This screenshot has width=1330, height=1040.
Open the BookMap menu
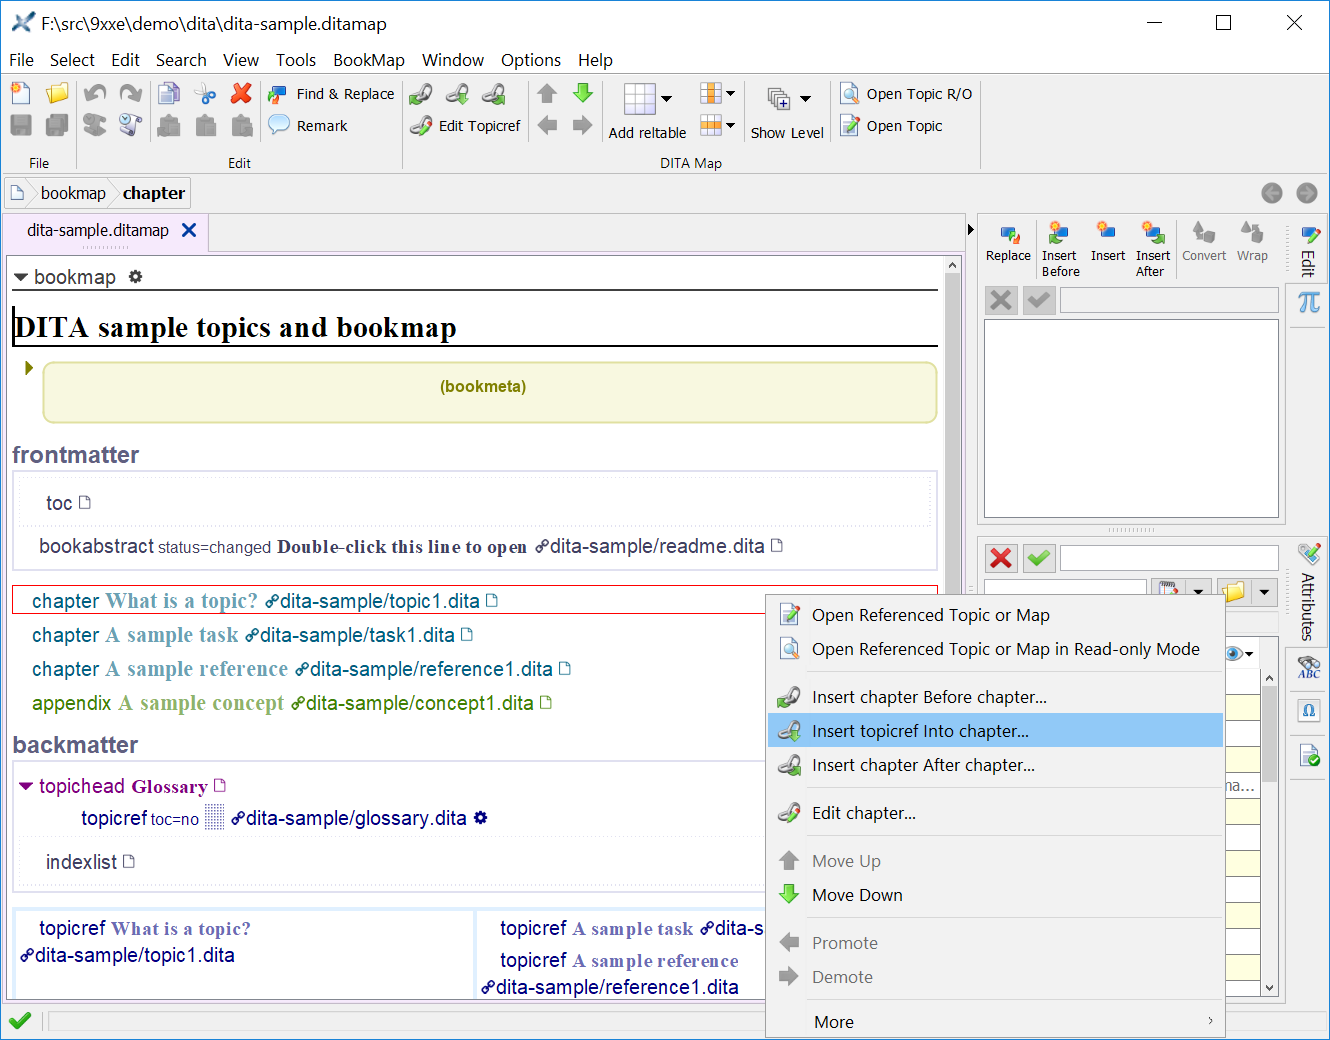(x=368, y=60)
